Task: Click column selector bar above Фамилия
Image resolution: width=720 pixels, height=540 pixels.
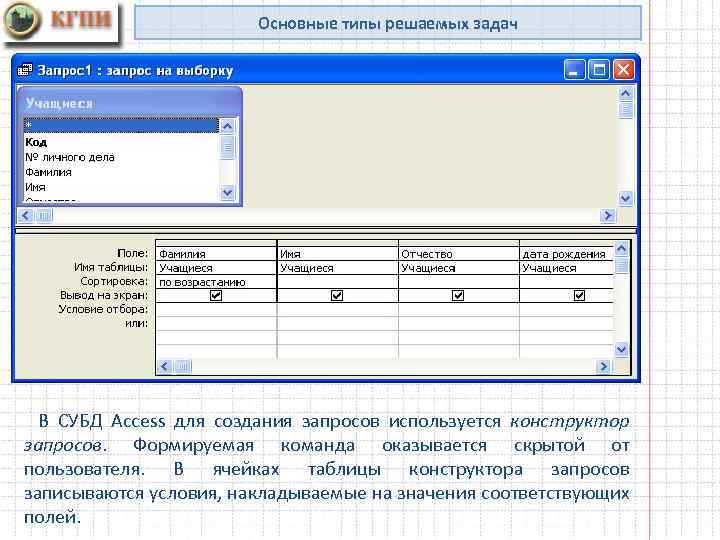Action: 216,243
